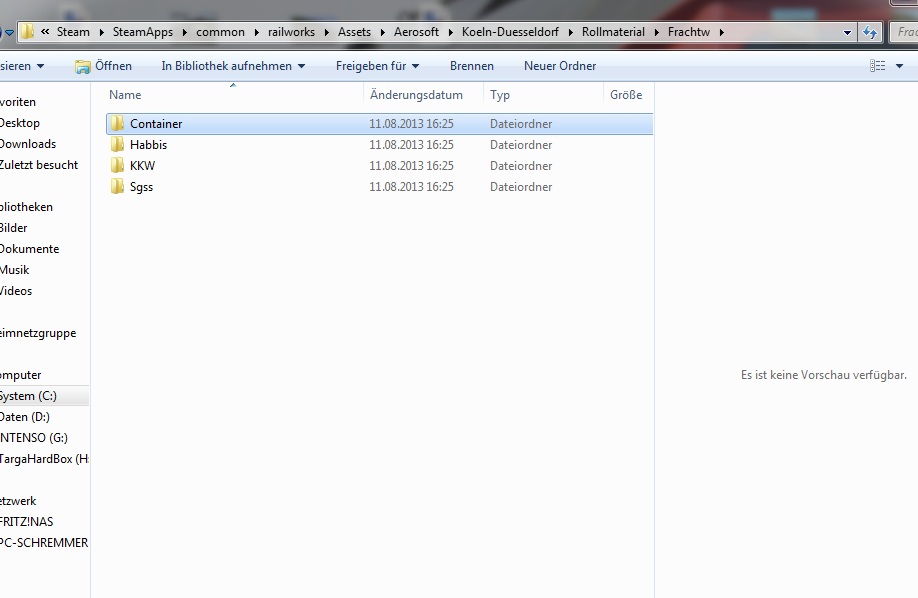
Task: Open the Musik library
Action: coord(15,270)
